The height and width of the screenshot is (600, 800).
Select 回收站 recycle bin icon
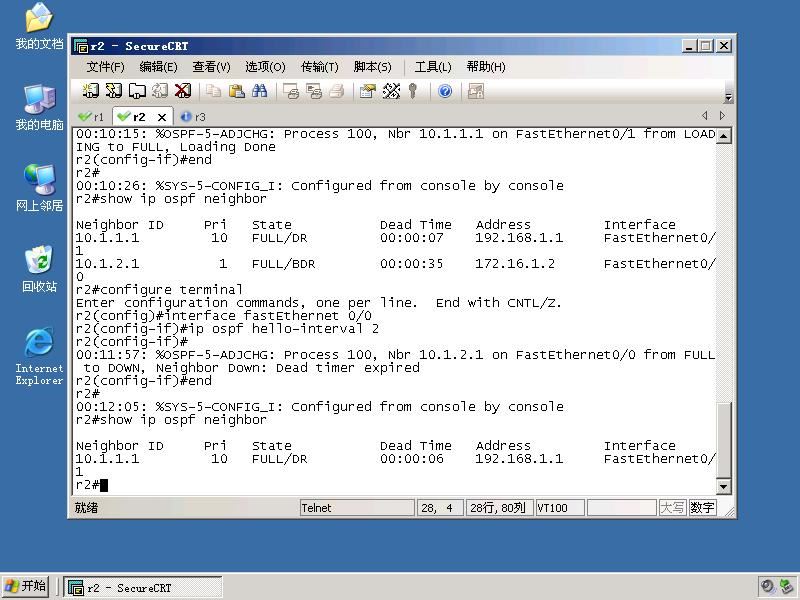pyautogui.click(x=39, y=269)
